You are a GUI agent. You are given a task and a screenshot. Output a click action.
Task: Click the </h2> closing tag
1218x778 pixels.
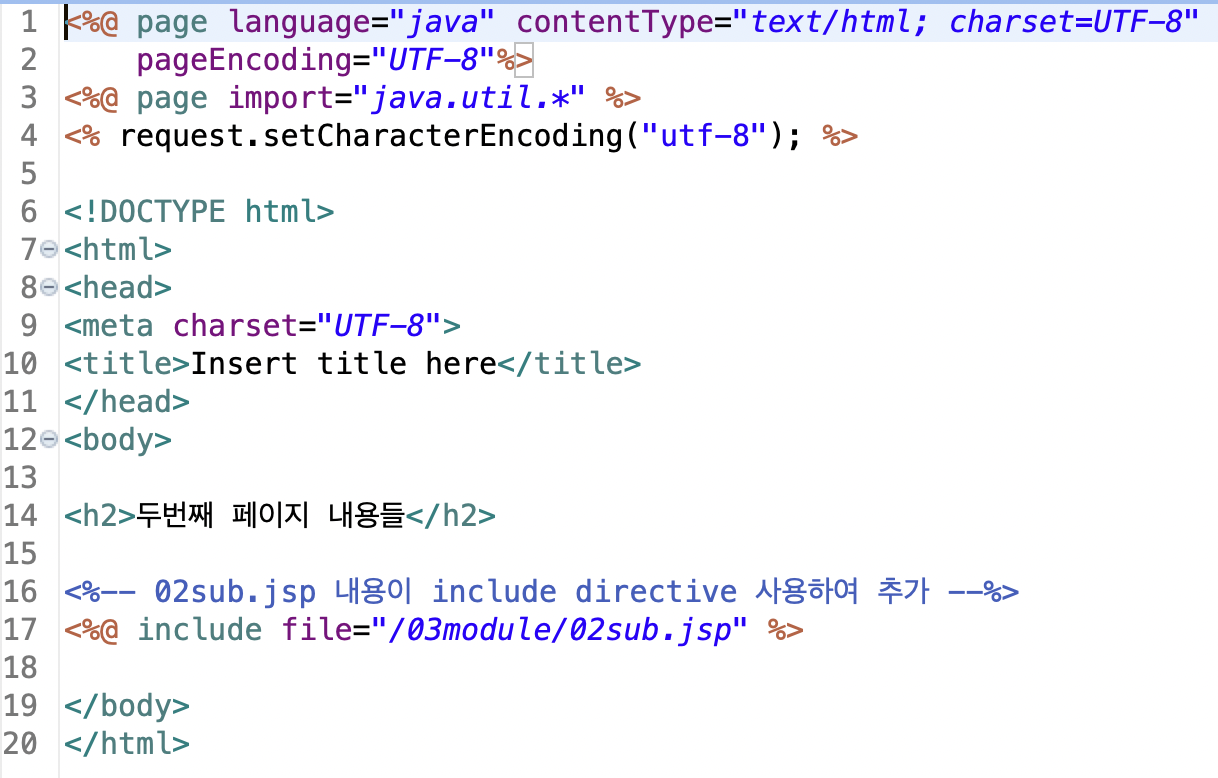[x=450, y=516]
